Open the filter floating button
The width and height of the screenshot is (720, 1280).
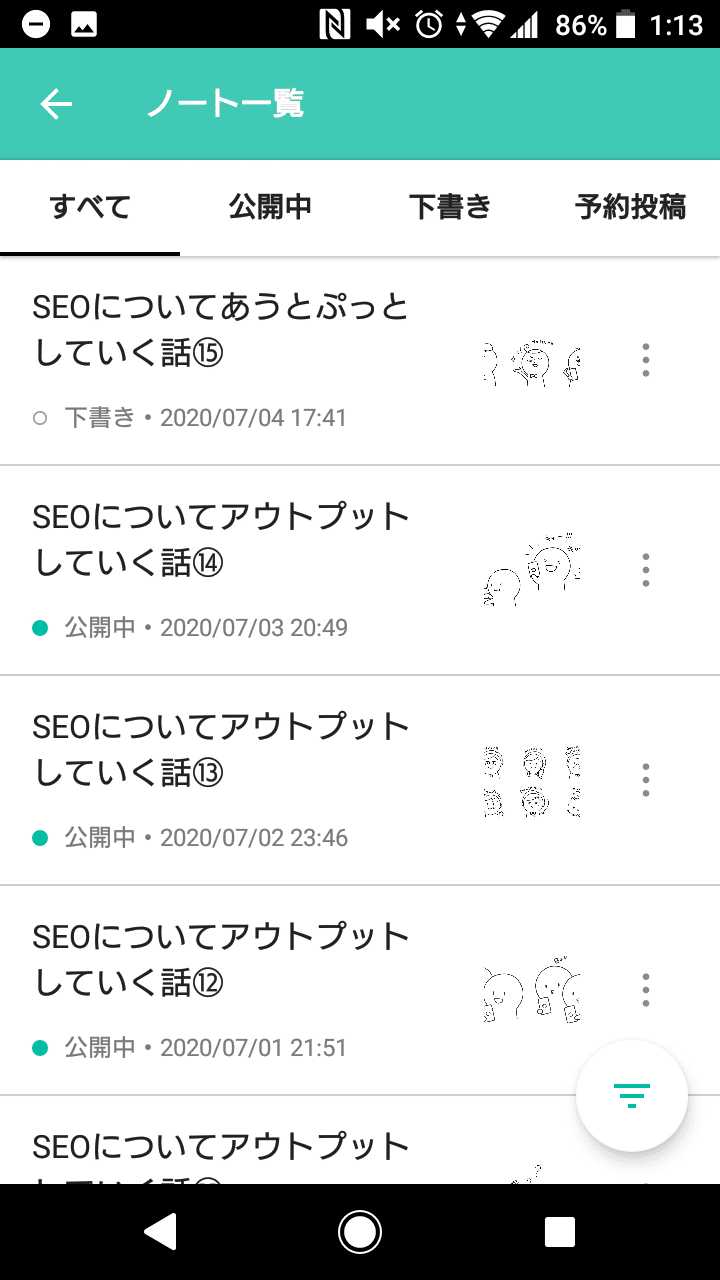coord(632,1096)
